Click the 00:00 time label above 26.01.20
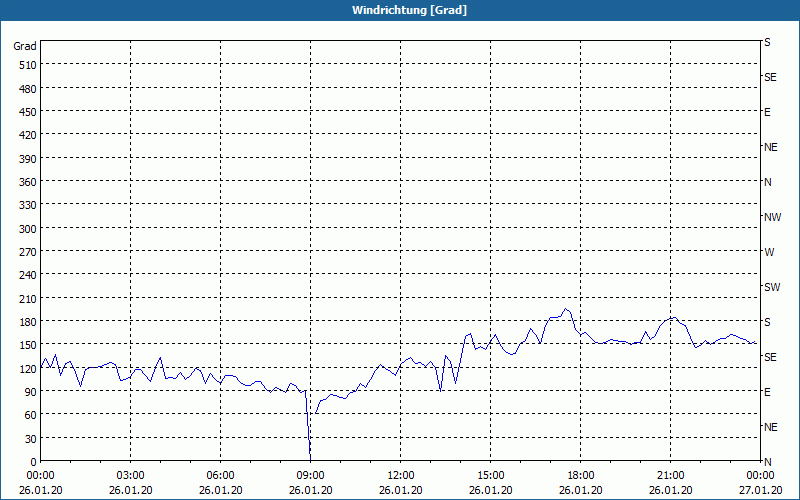The image size is (800, 500). tap(40, 476)
